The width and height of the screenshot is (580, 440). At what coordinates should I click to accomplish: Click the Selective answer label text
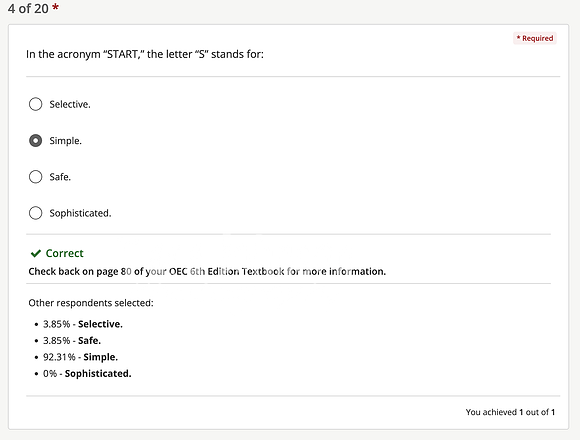pyautogui.click(x=70, y=104)
